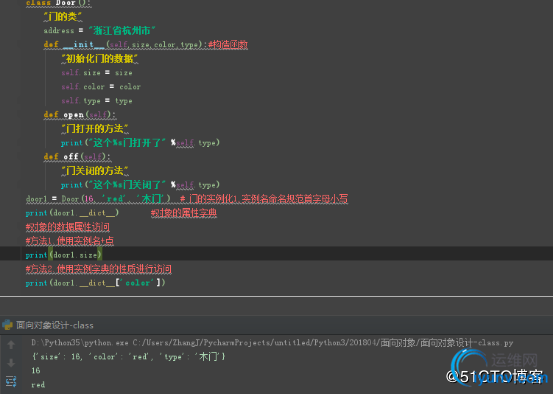Image resolution: width=554 pixels, height=394 pixels.
Task: Click the 'class Door():' line
Action: pyautogui.click(x=58, y=3)
